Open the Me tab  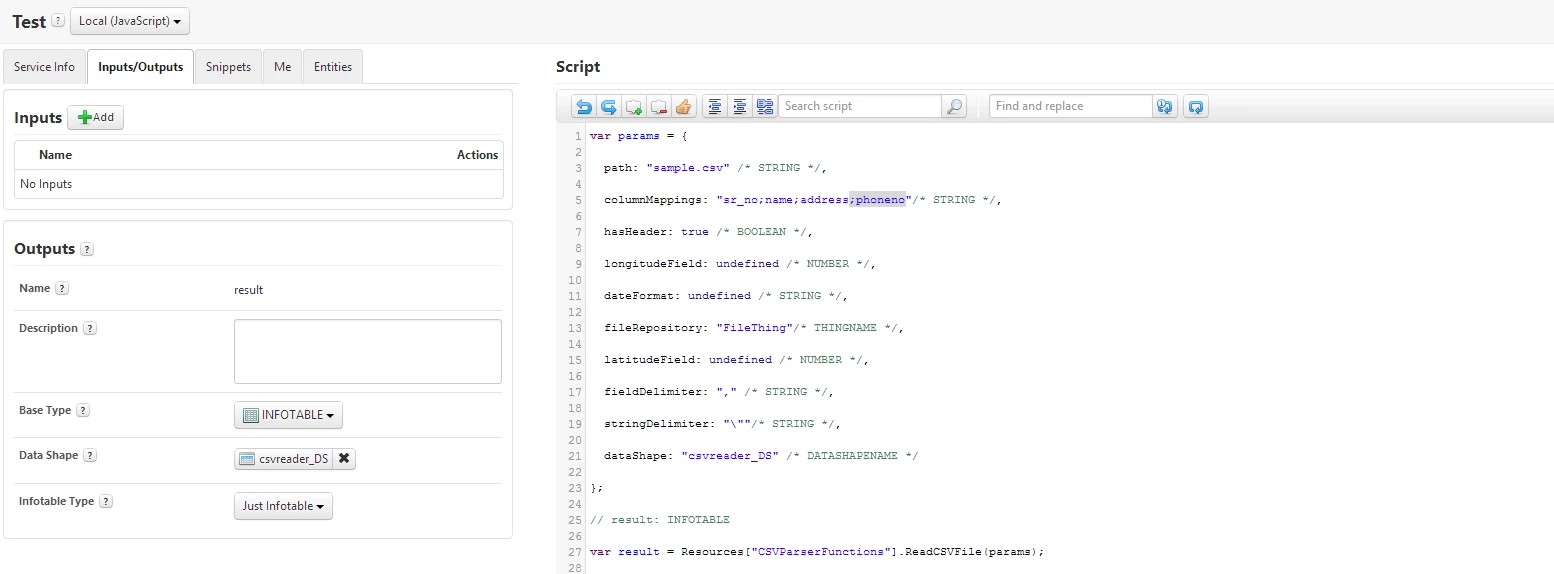coord(283,67)
